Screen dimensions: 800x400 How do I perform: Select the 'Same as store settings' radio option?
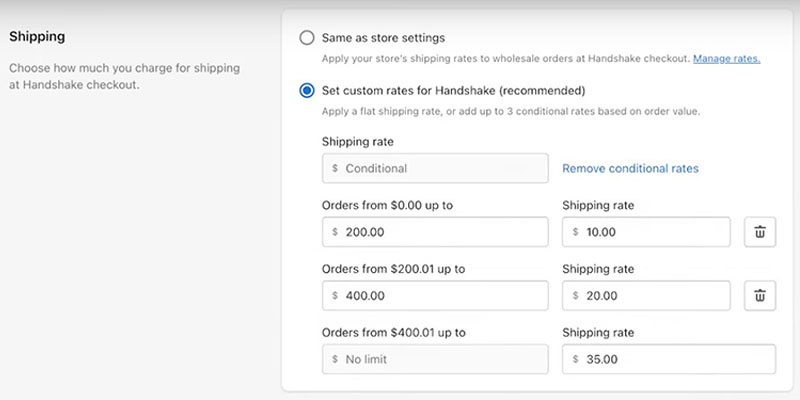(x=307, y=38)
